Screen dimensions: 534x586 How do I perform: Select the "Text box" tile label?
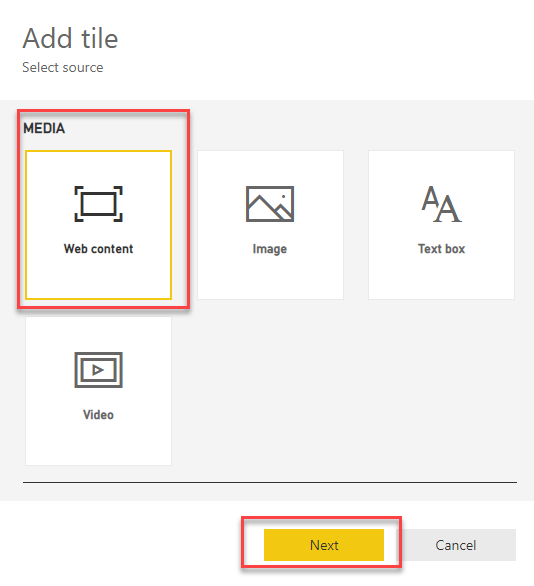click(x=441, y=249)
